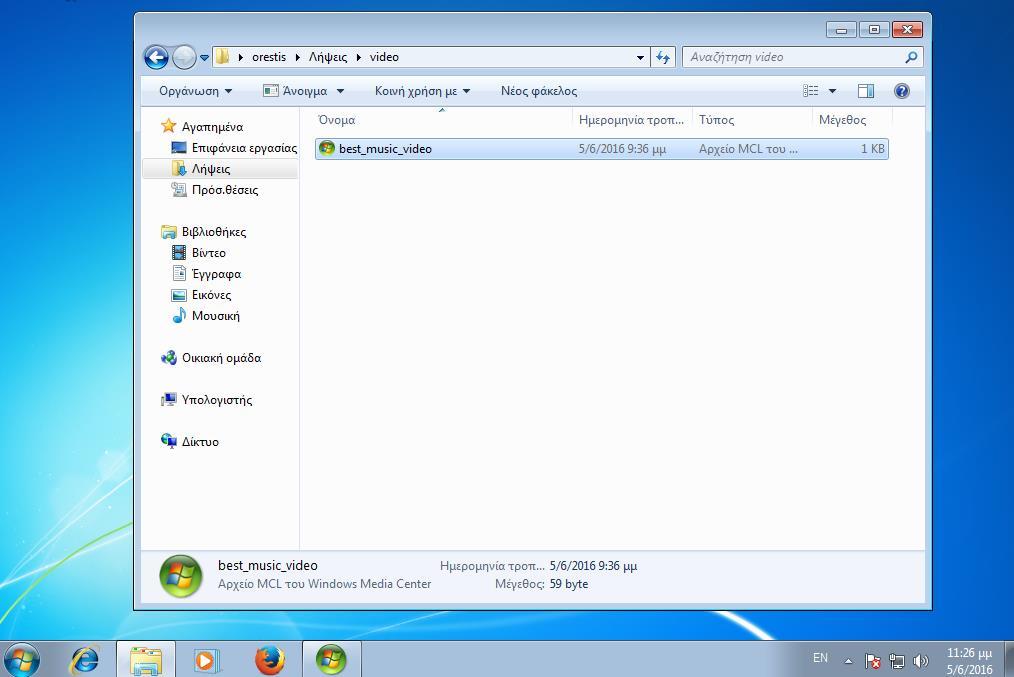Click the folder icon in address bar
This screenshot has width=1014, height=677.
pos(222,57)
